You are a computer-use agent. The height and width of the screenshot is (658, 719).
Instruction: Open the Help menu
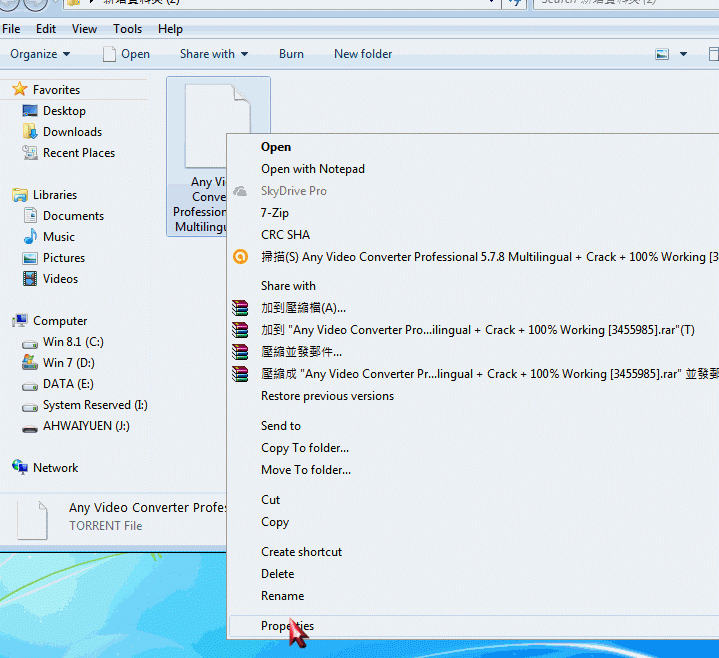(170, 29)
